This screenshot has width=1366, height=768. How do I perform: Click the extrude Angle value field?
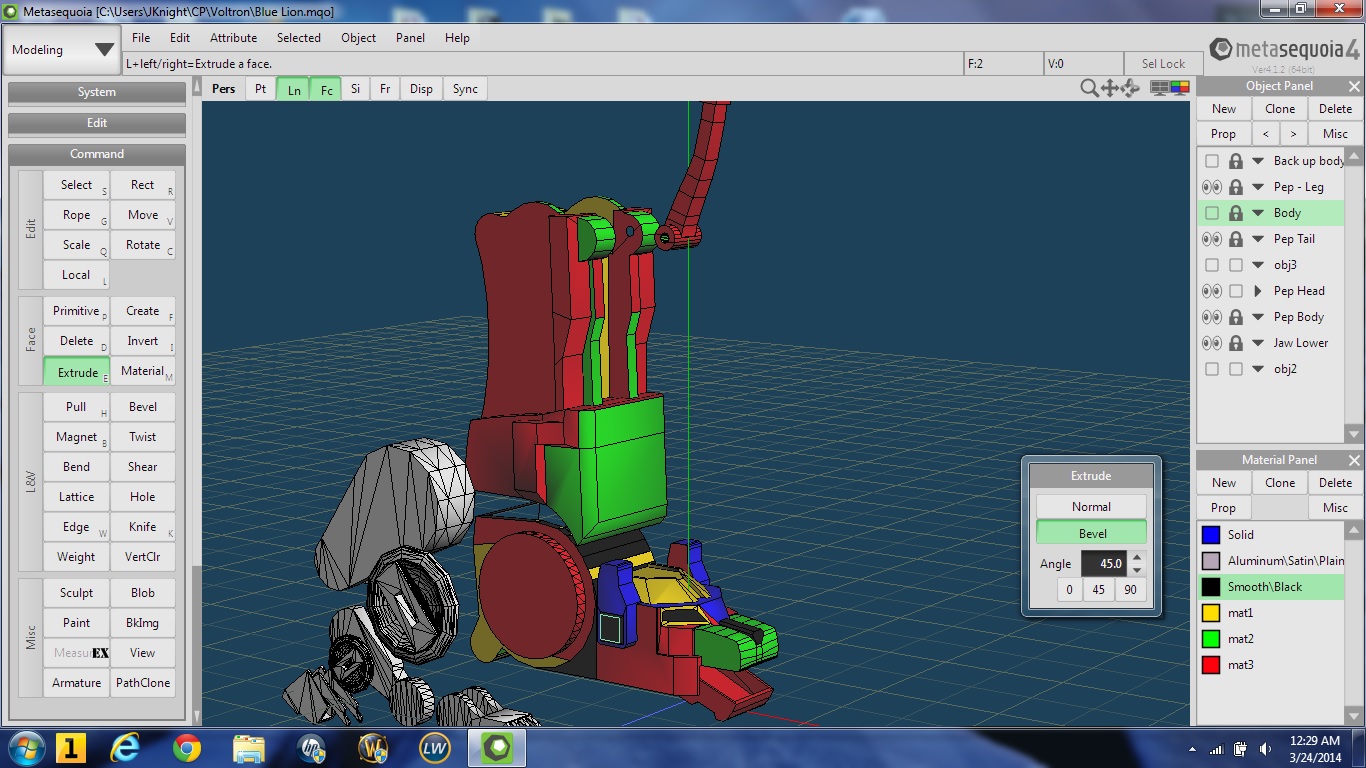pos(1104,563)
